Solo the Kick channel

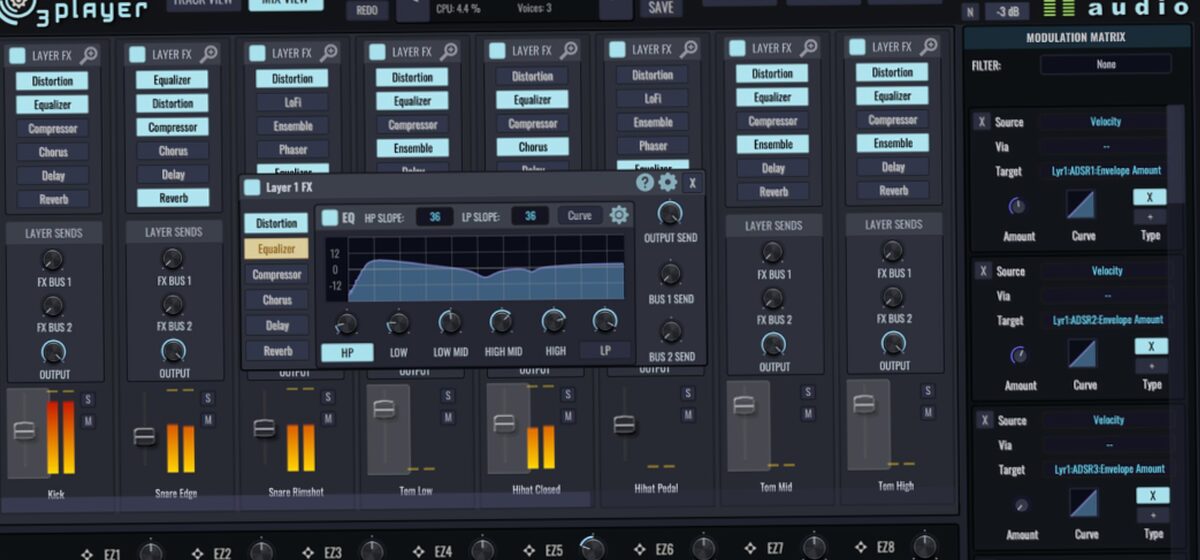[x=88, y=400]
